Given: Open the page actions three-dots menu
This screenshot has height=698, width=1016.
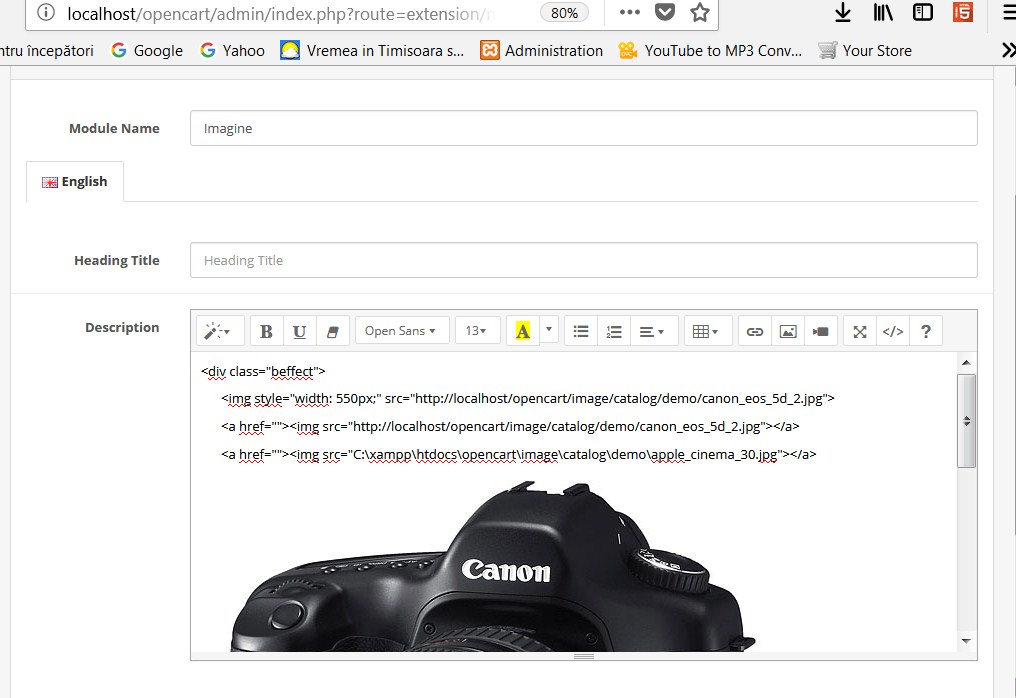Looking at the screenshot, I should point(630,12).
